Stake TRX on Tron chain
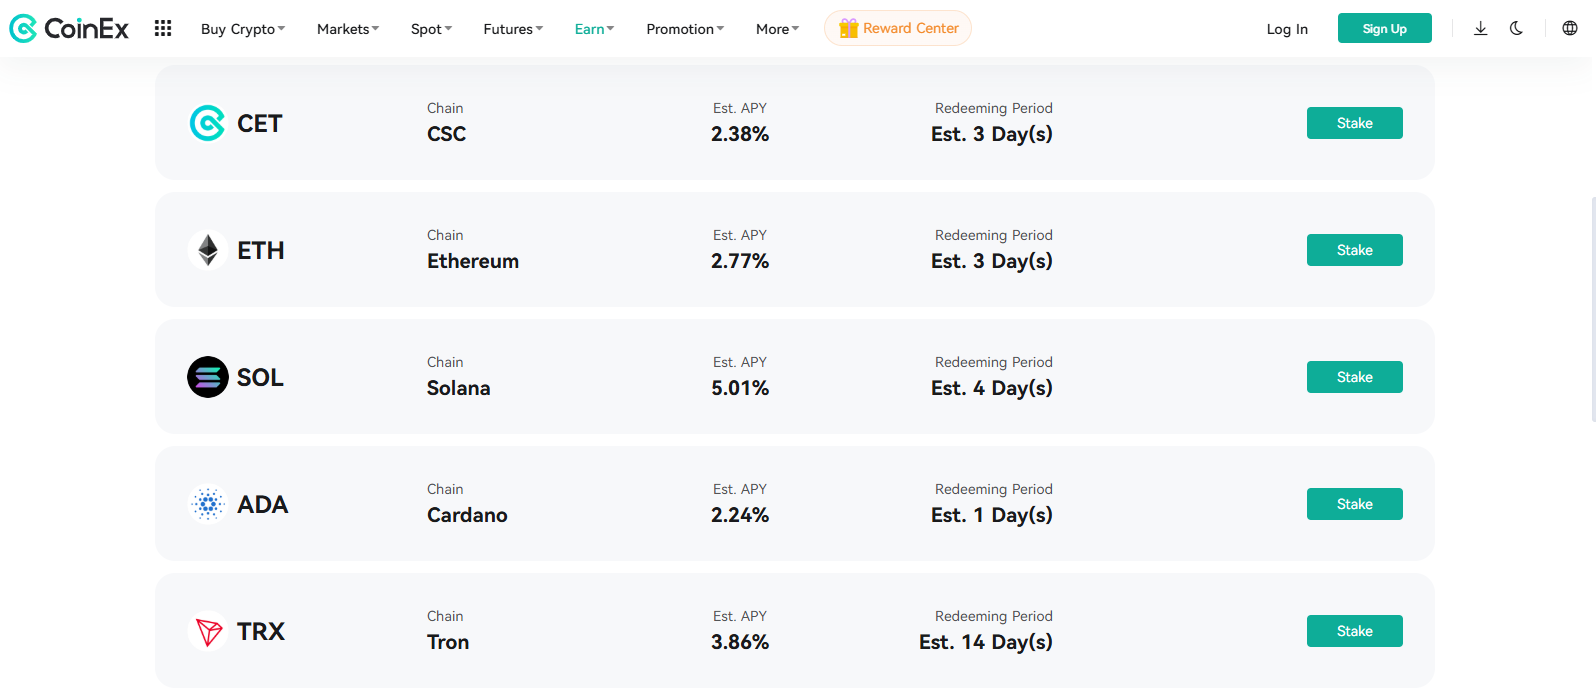This screenshot has width=1596, height=690. pos(1355,631)
